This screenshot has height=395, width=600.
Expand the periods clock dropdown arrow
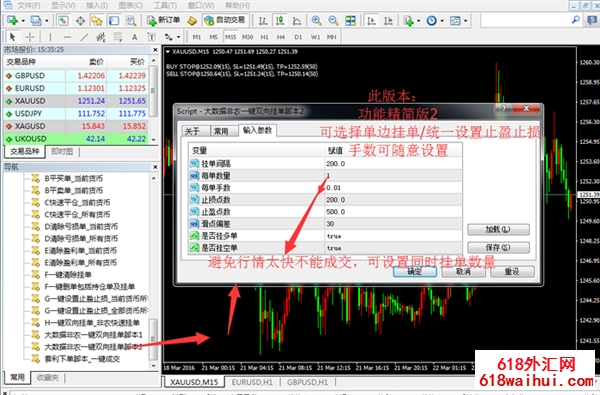(x=442, y=21)
